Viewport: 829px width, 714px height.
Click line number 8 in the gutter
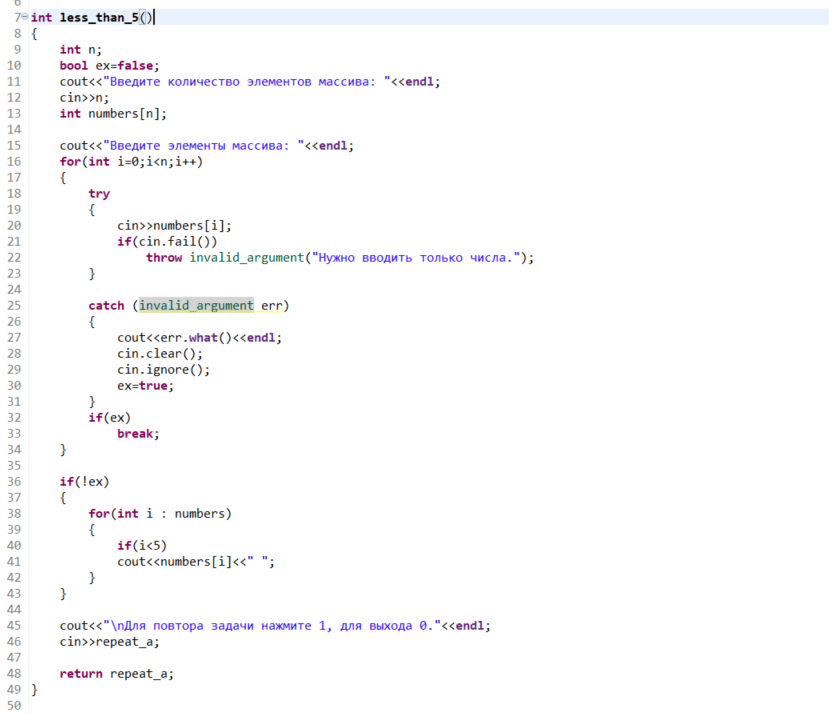(x=17, y=34)
